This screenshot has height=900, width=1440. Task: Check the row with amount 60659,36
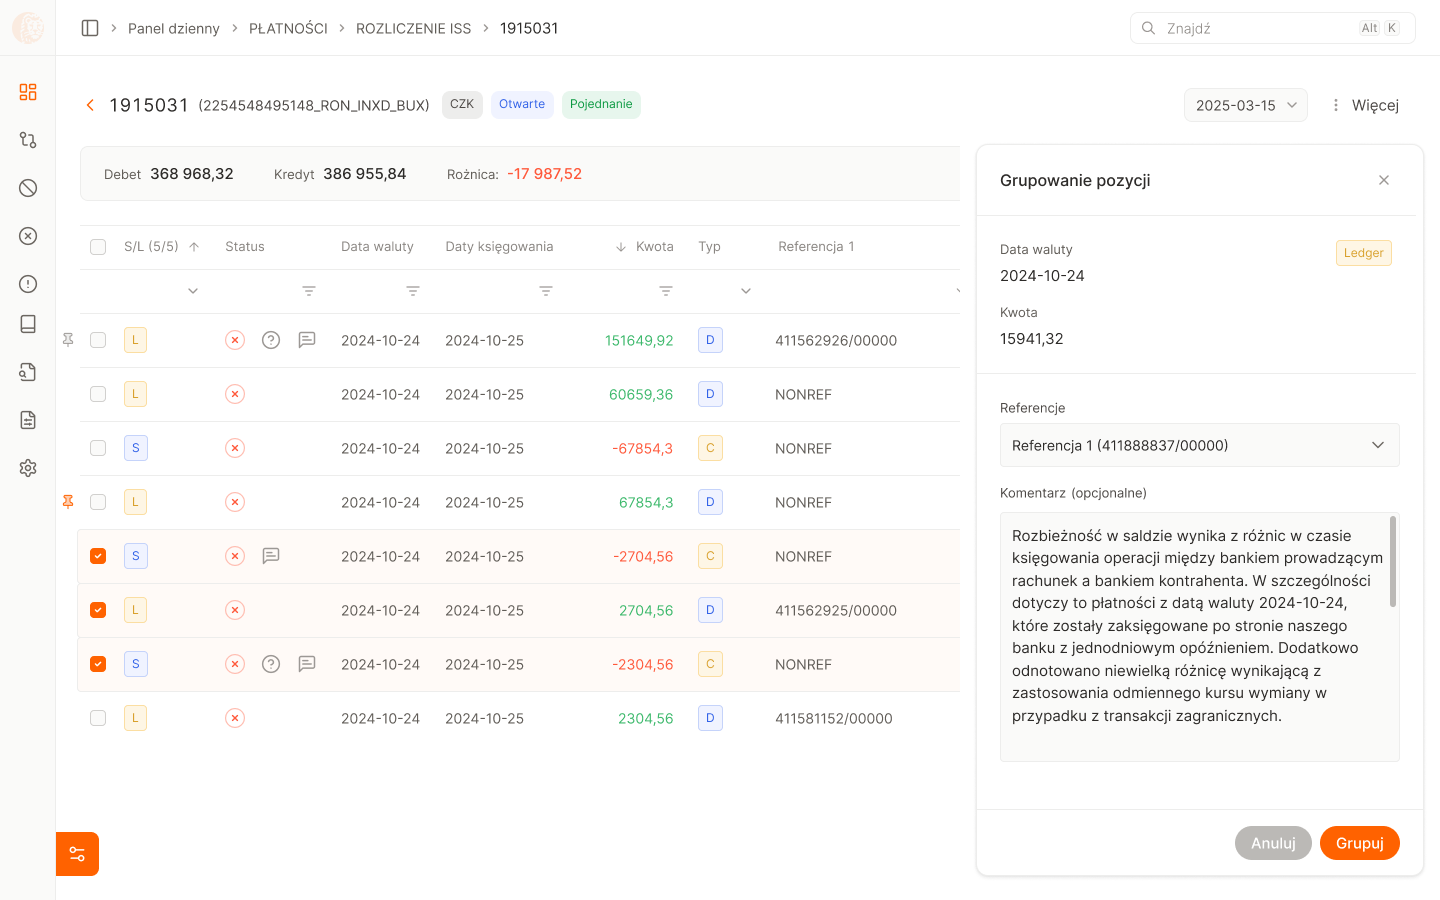[98, 394]
